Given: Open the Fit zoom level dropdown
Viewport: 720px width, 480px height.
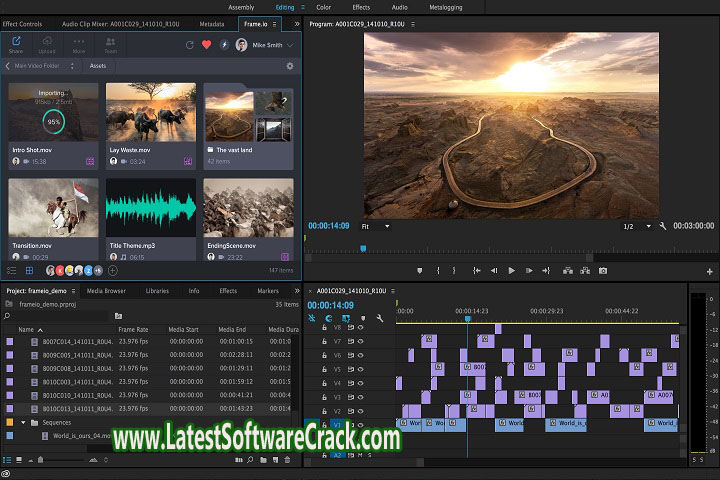Looking at the screenshot, I should coord(375,226).
